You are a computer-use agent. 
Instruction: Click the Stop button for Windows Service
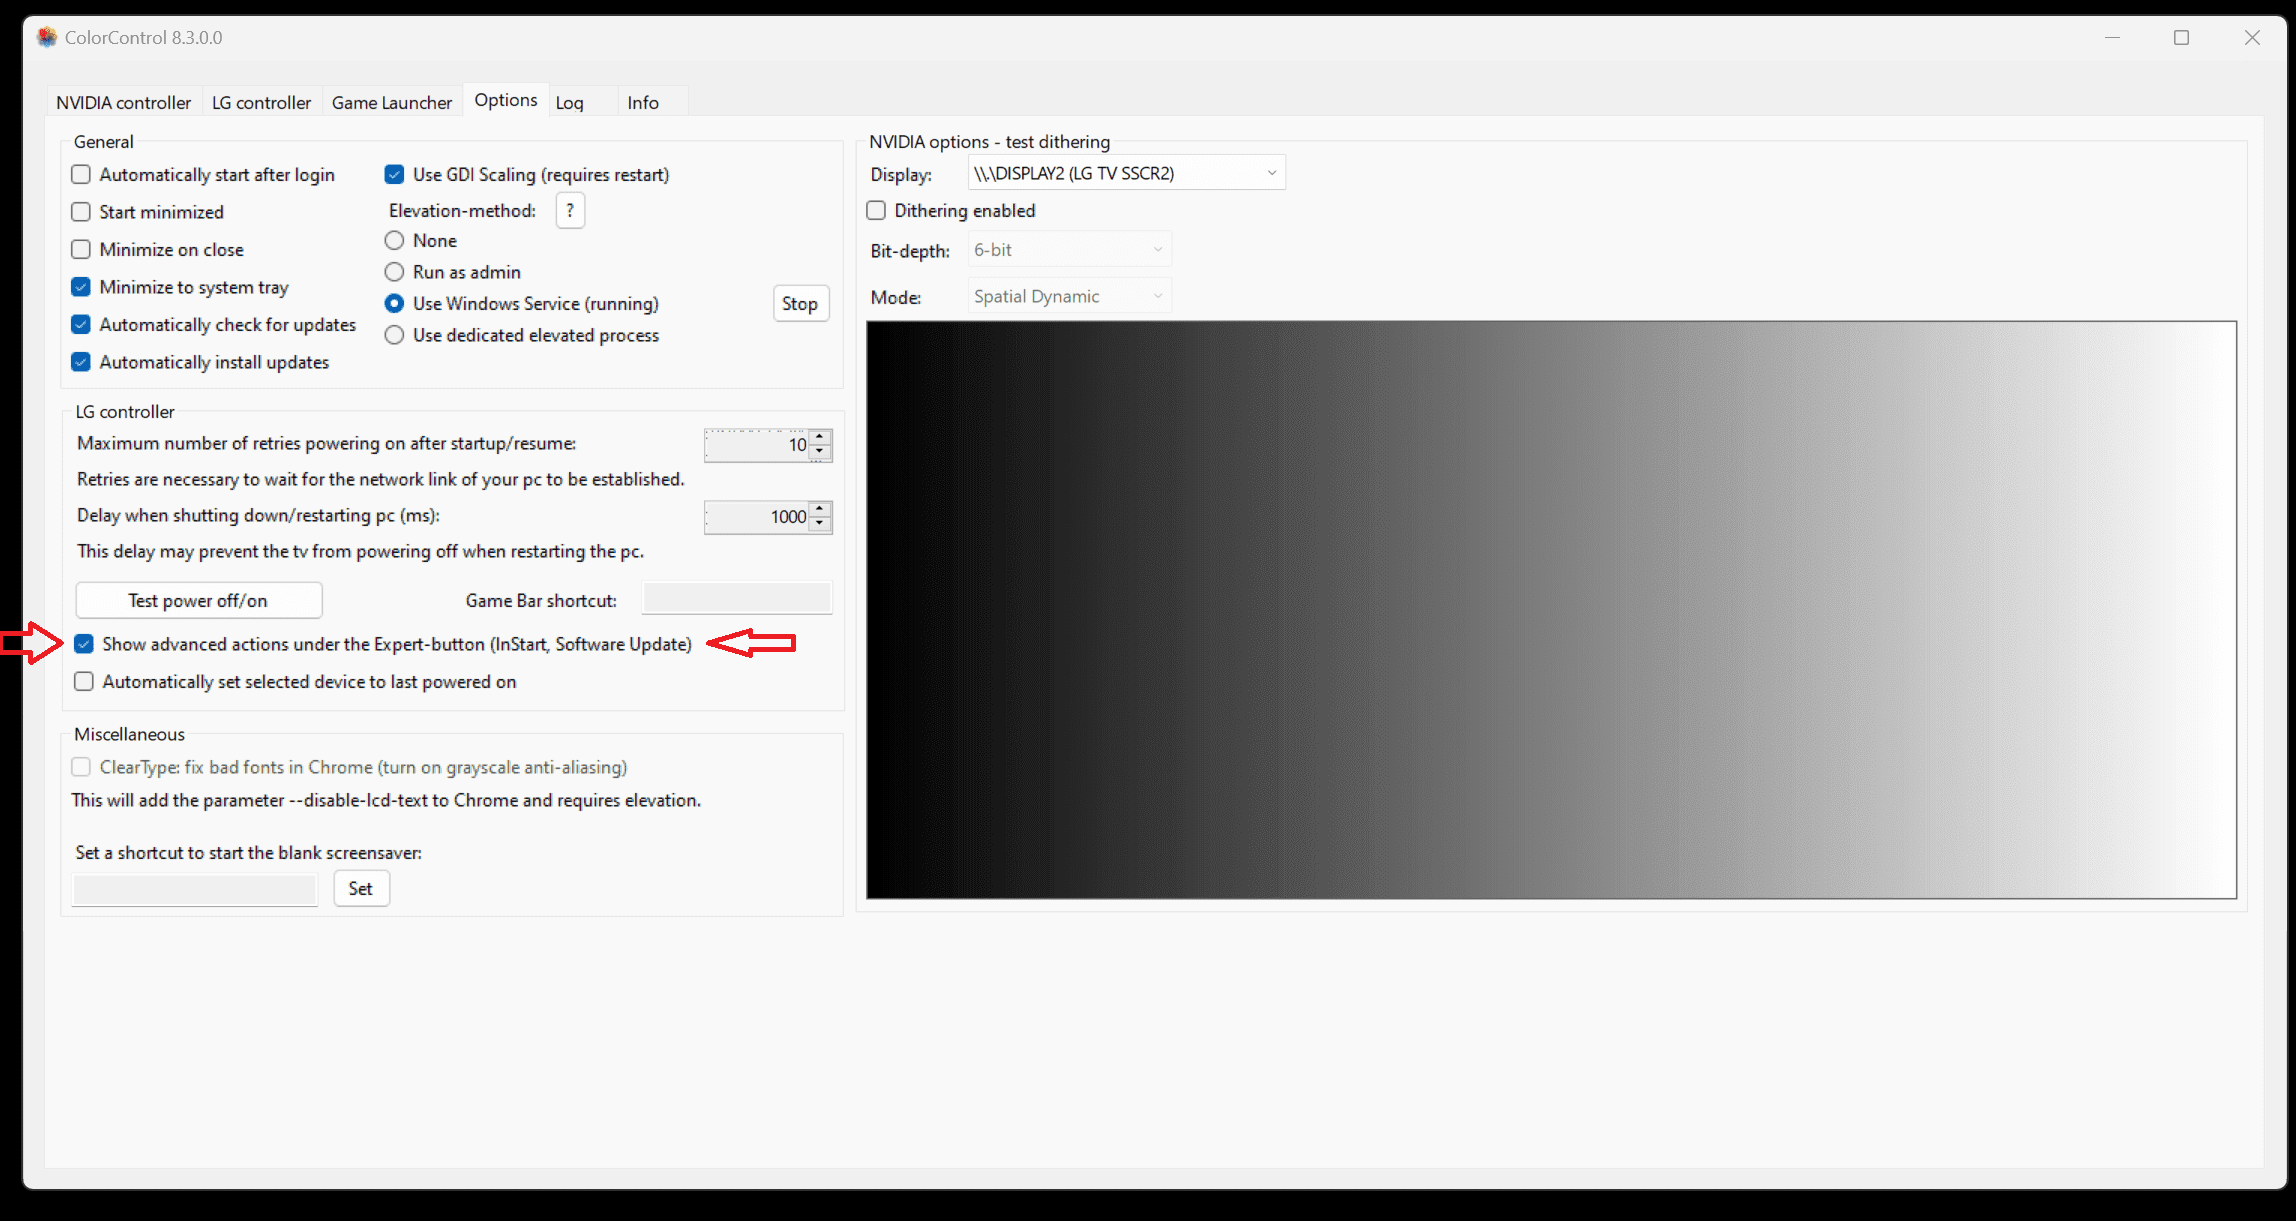800,304
